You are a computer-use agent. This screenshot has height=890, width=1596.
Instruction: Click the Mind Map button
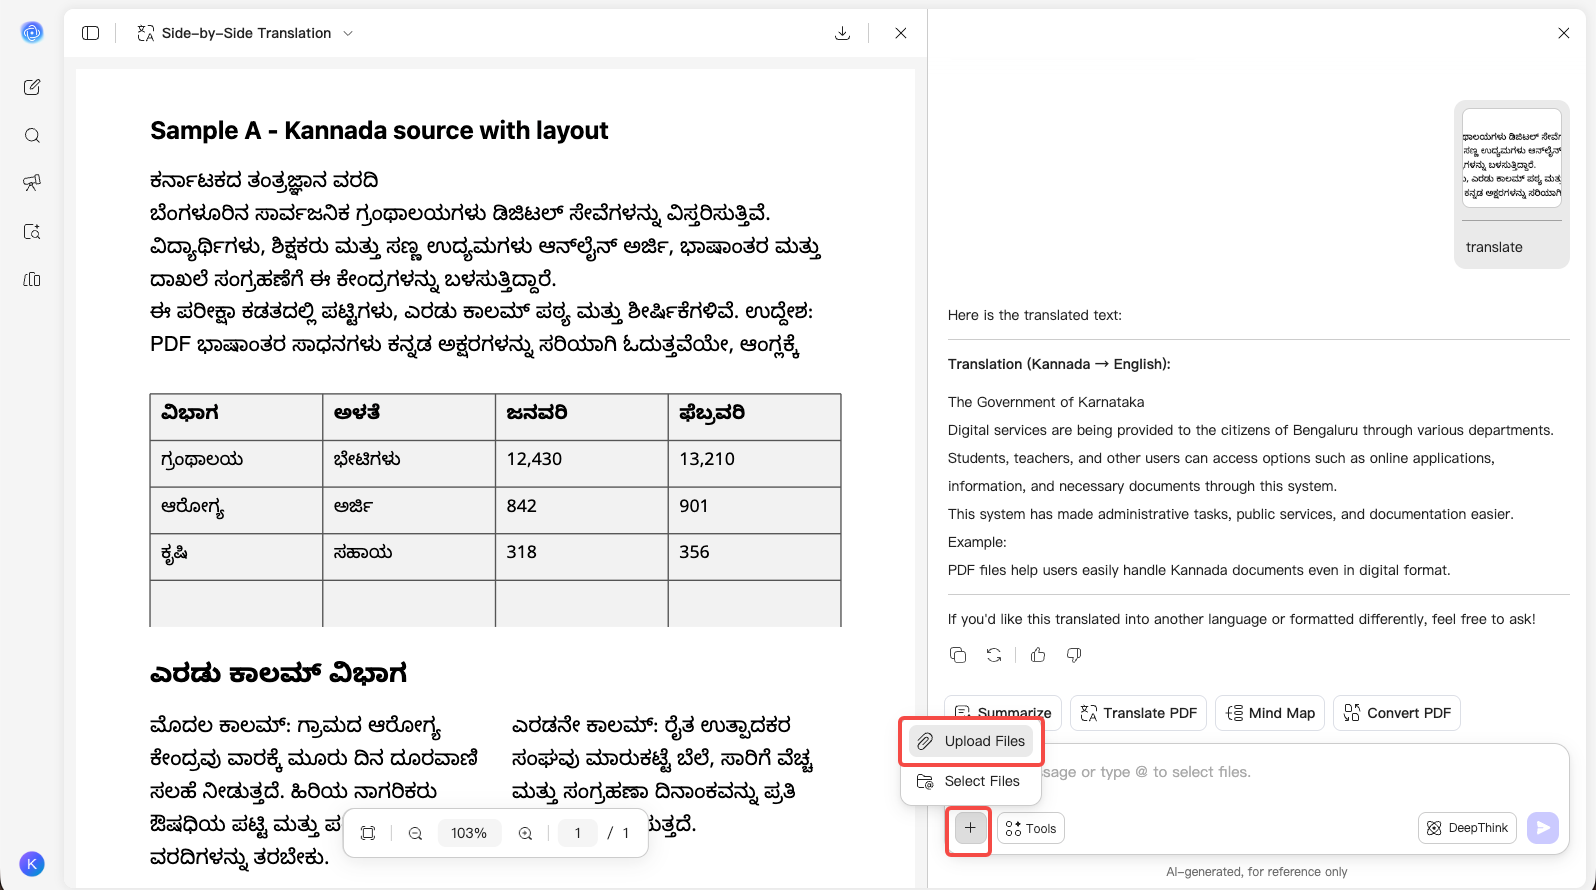[1270, 713]
